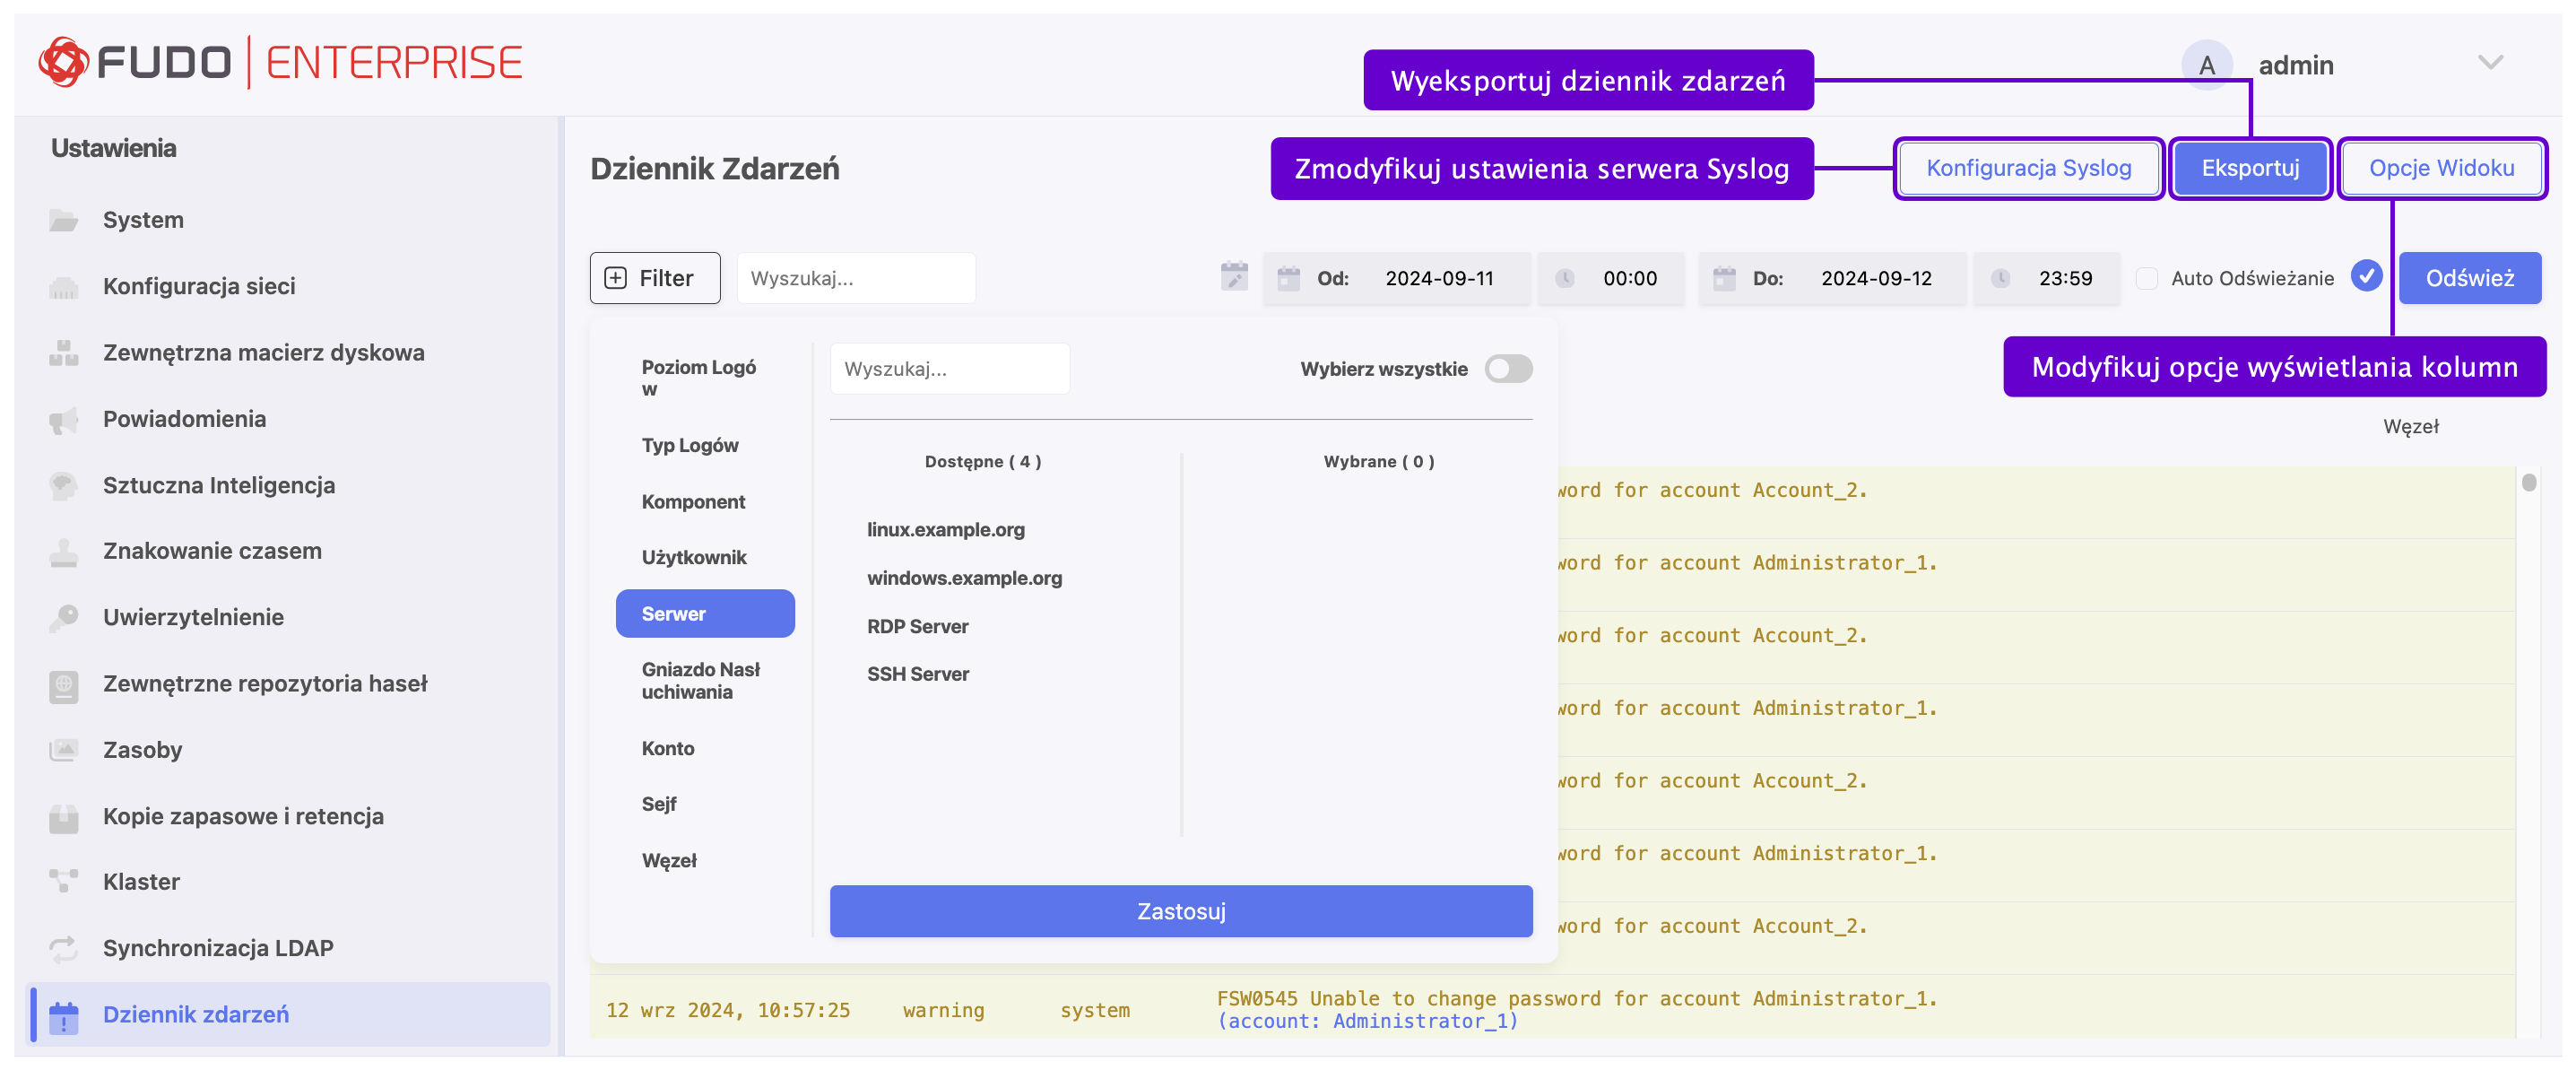Click the blue checkmark next to Odśwież
The image size is (2576, 1079).
coord(2366,276)
